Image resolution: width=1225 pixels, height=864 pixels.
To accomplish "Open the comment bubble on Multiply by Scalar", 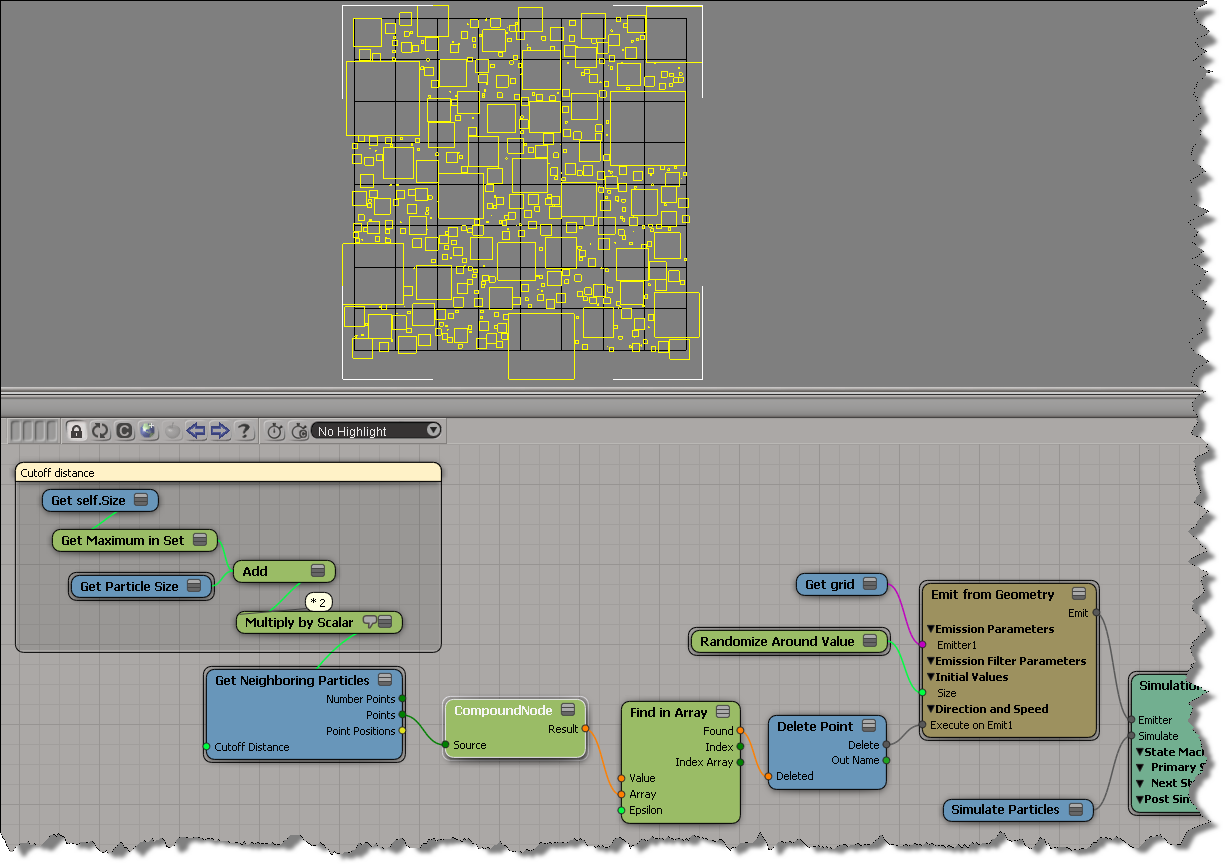I will click(x=369, y=622).
